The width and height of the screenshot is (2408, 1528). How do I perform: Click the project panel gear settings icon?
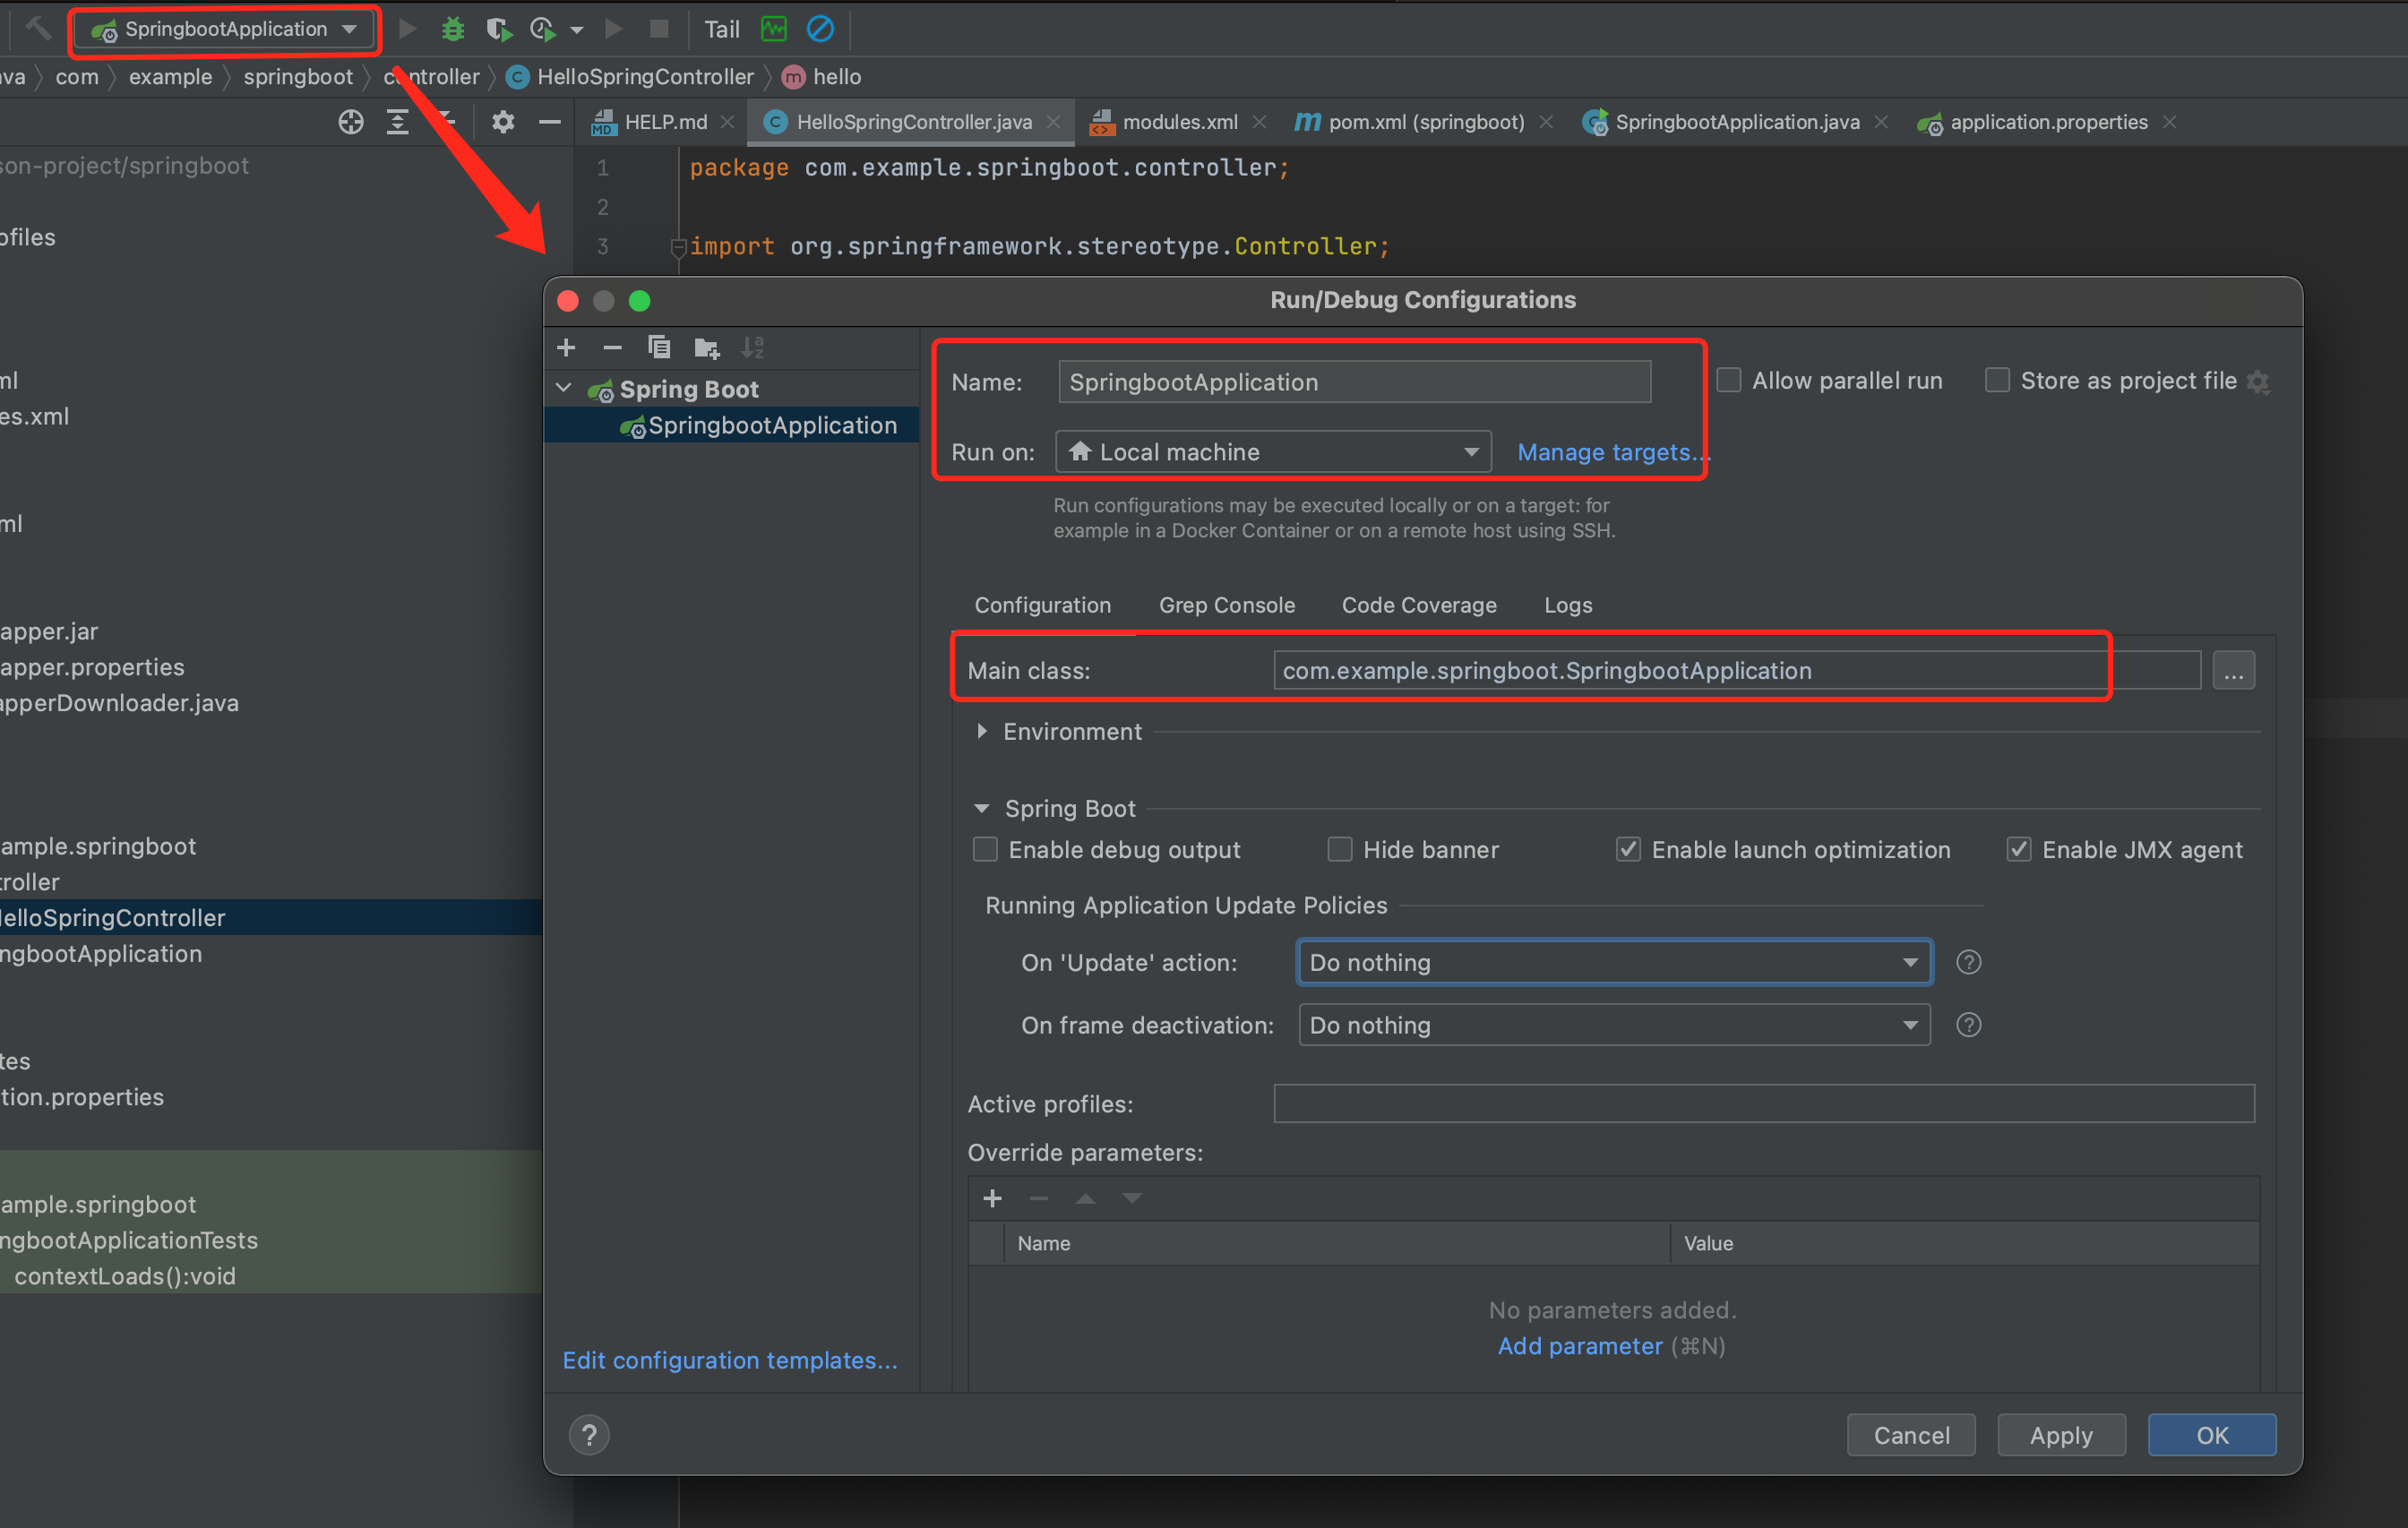pos(502,122)
